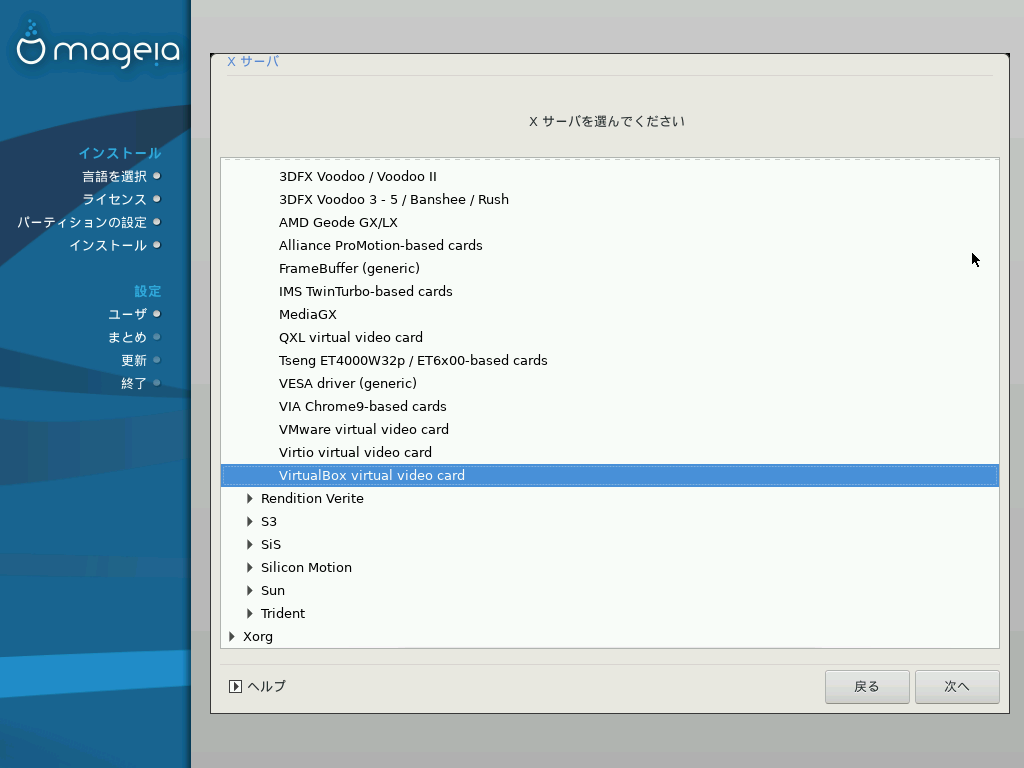Pick Virtio virtual video card
Image resolution: width=1024 pixels, height=768 pixels.
point(610,452)
